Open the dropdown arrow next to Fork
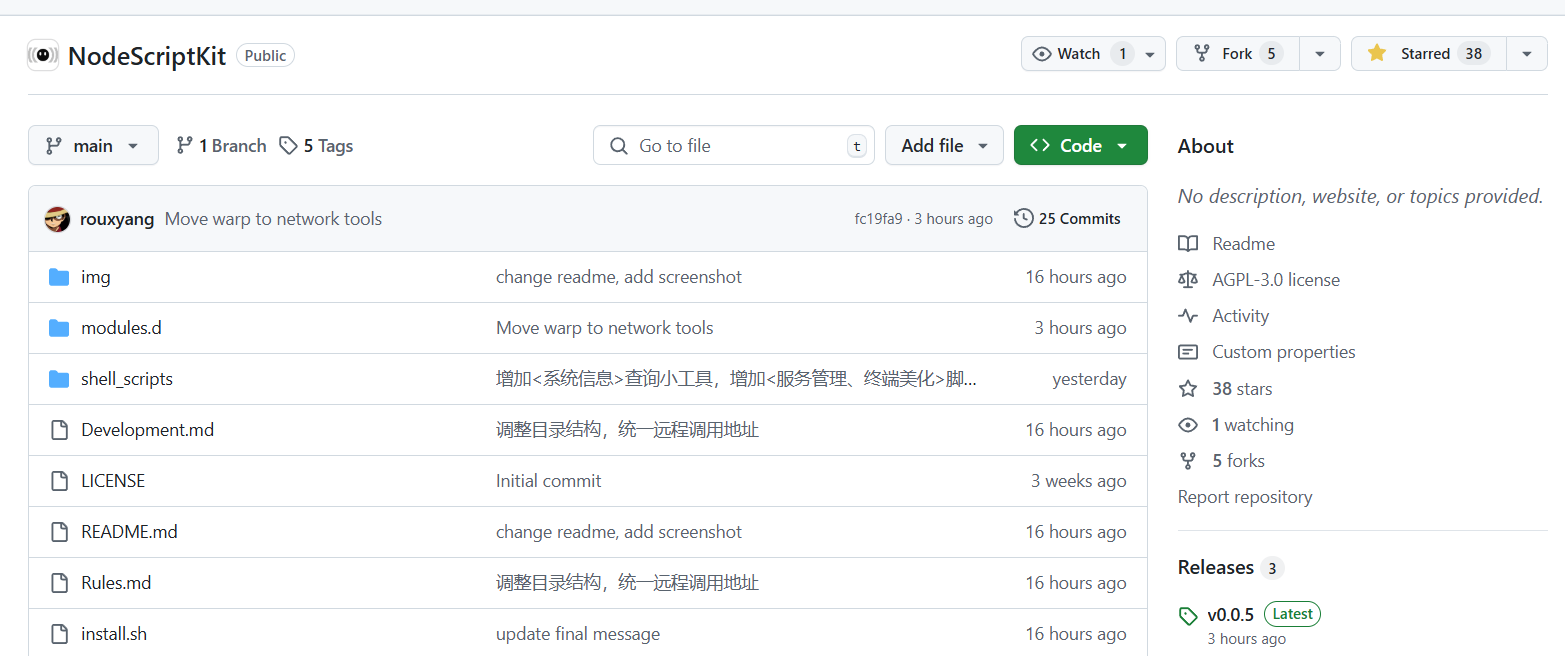The image size is (1565, 656). click(1320, 54)
